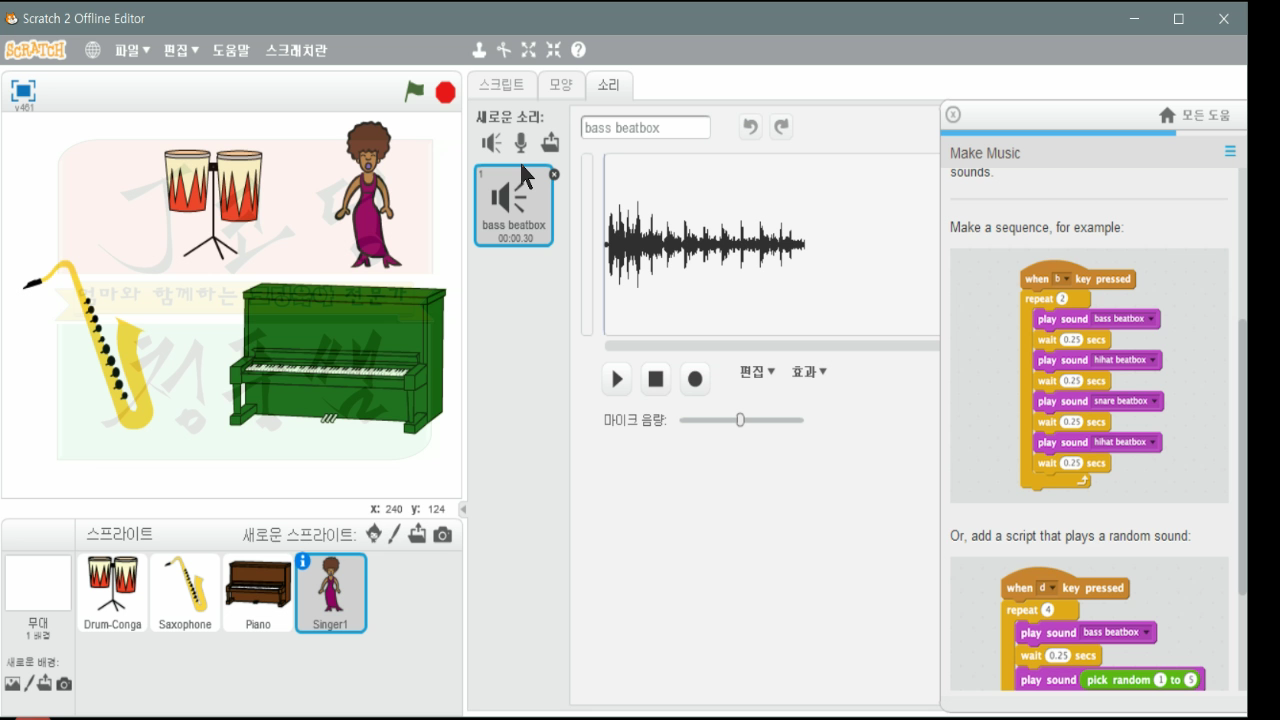Select the Drum-Conga sprite in the sprite list
The image size is (1280, 720).
[x=112, y=594]
